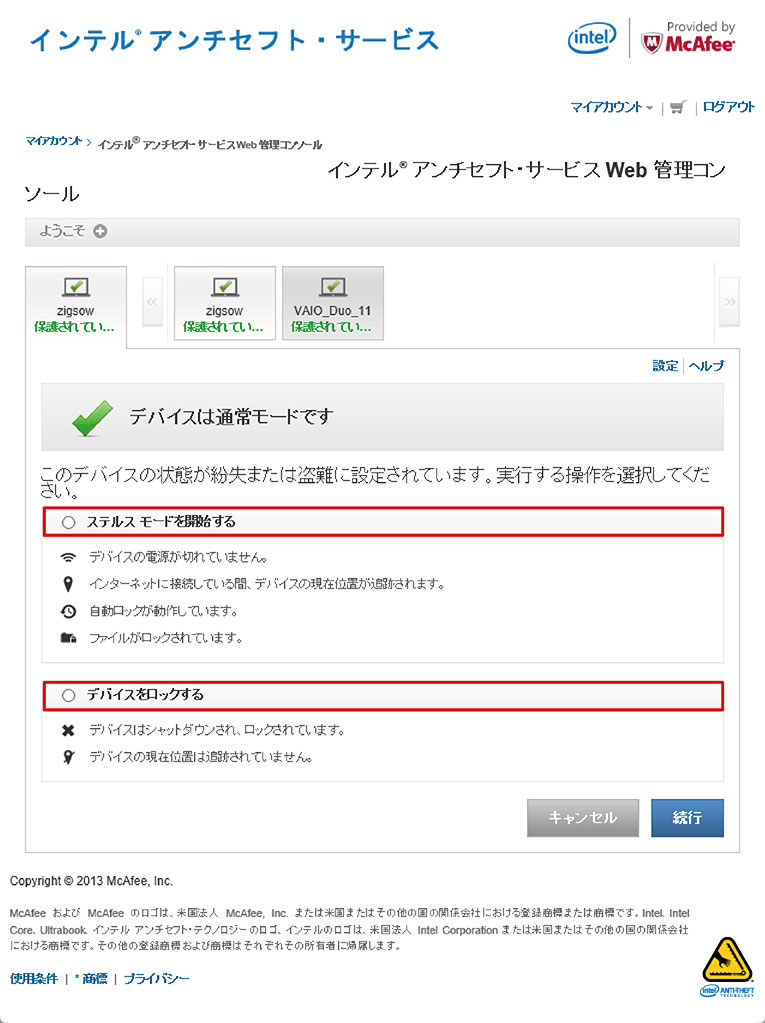Click the shopping cart icon
Image resolution: width=765 pixels, height=1023 pixels.
point(678,107)
